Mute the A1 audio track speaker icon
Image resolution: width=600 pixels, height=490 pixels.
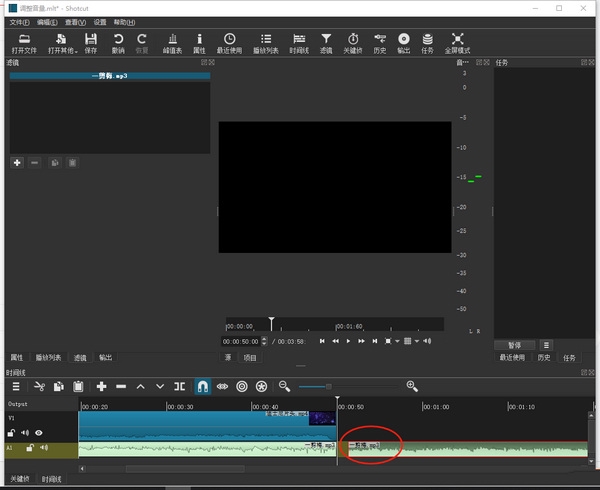click(44, 448)
